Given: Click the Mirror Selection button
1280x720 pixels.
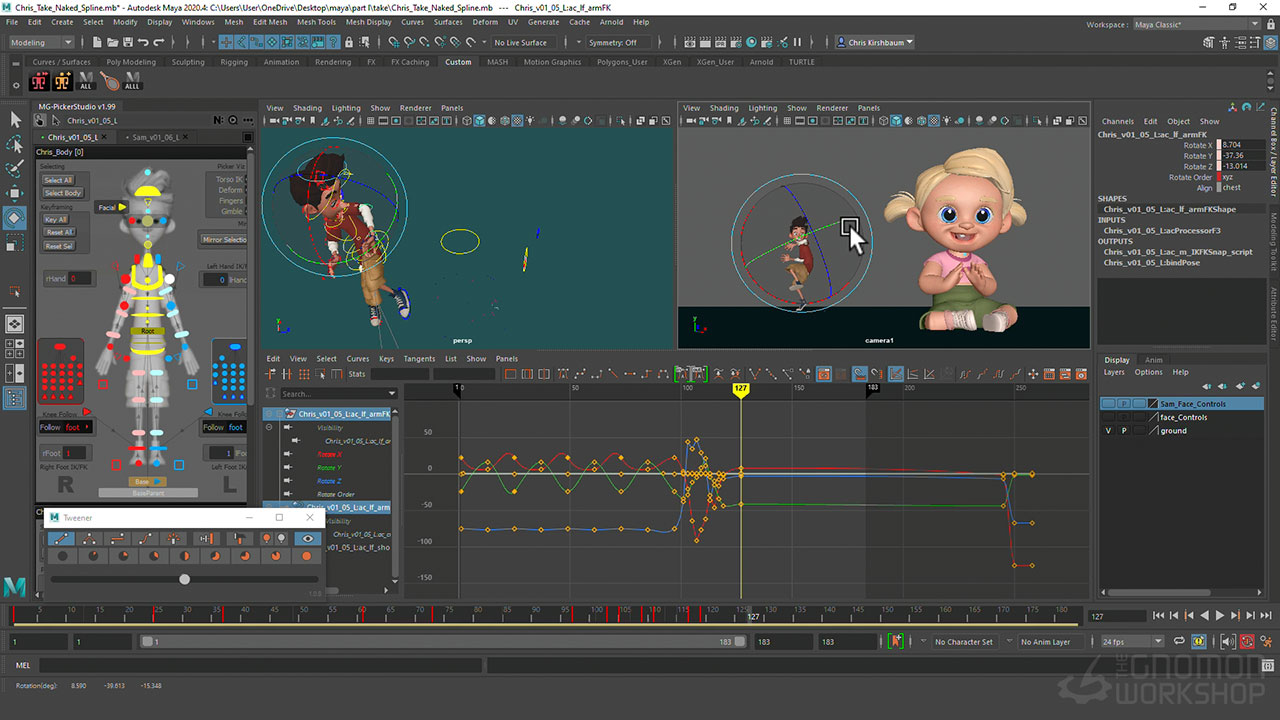Looking at the screenshot, I should coord(224,239).
